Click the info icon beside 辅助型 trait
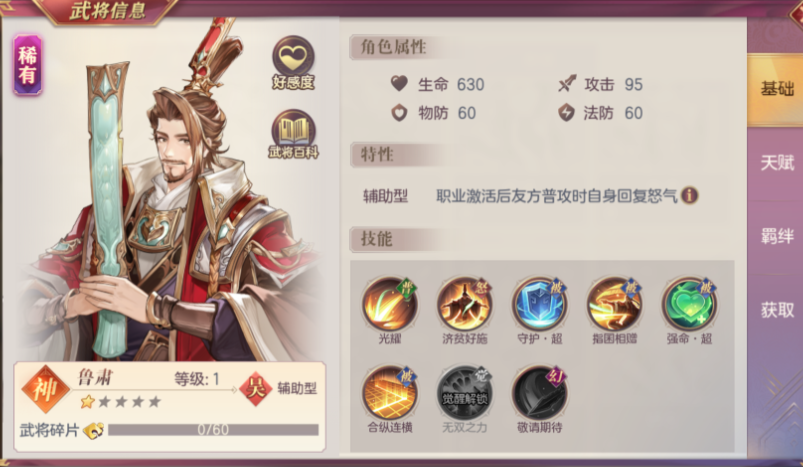Viewport: 803px width, 467px height. [689, 195]
